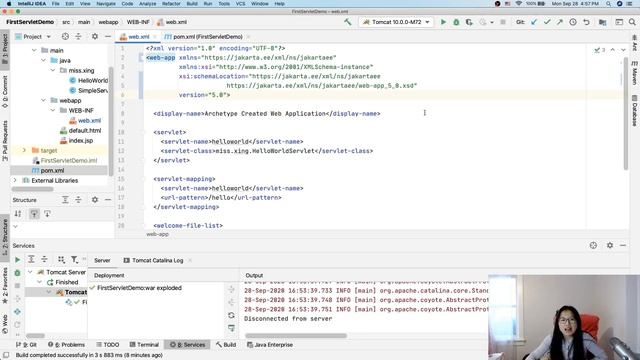Screen dimensions: 640x360
Task: Expand all services in Services toolbar
Action: (31, 260)
